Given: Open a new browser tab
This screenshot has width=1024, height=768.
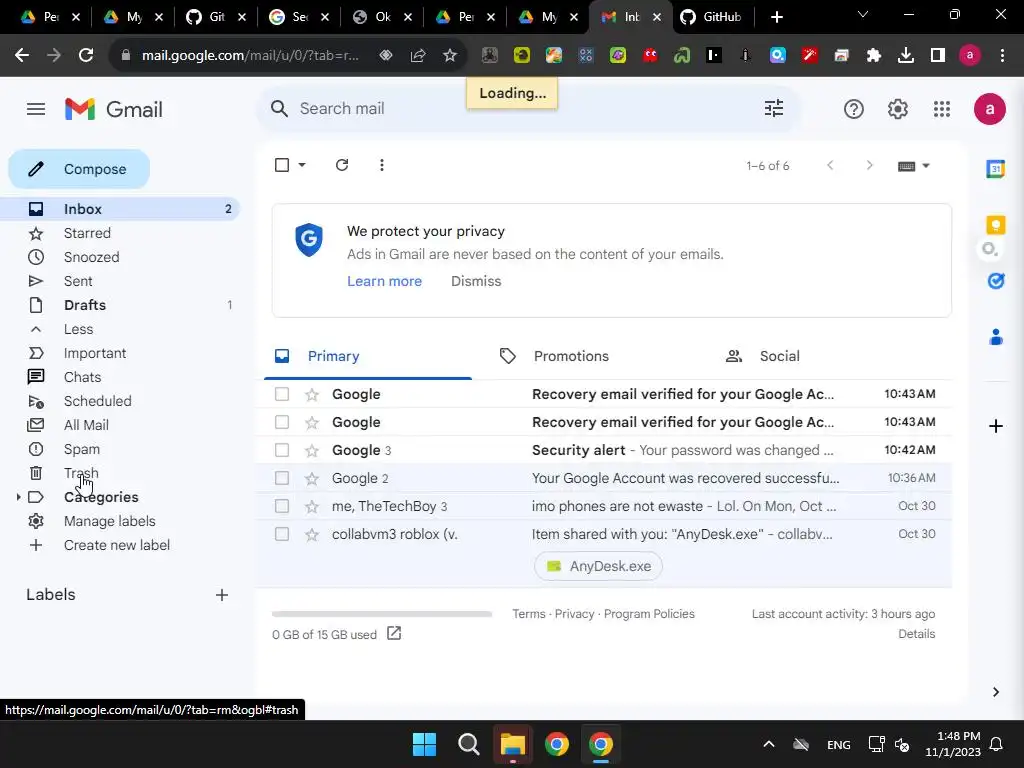Looking at the screenshot, I should click(776, 17).
